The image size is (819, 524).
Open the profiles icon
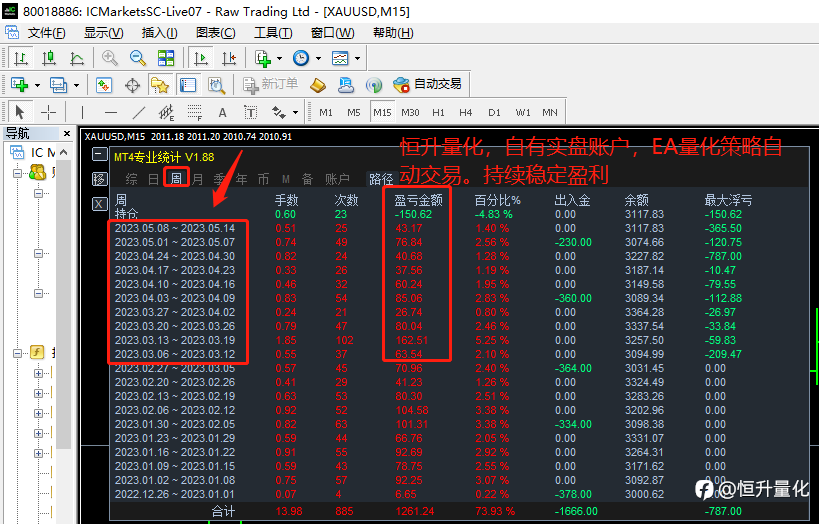(x=58, y=85)
